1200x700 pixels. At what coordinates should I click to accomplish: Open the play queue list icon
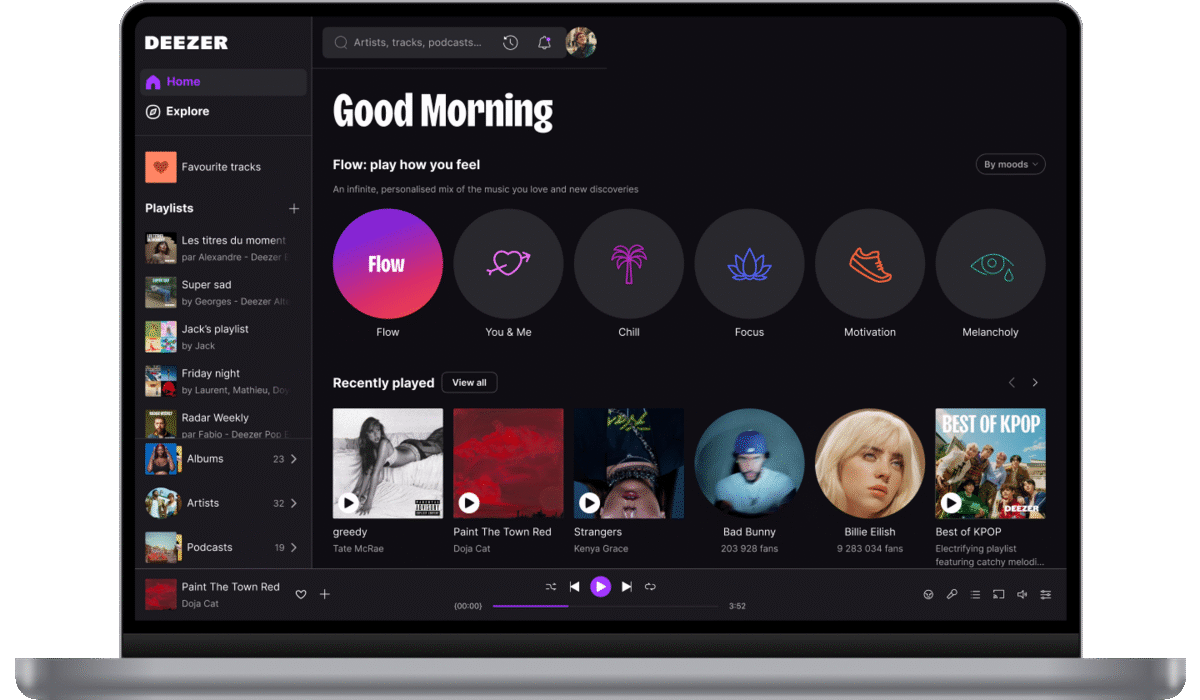(x=975, y=594)
